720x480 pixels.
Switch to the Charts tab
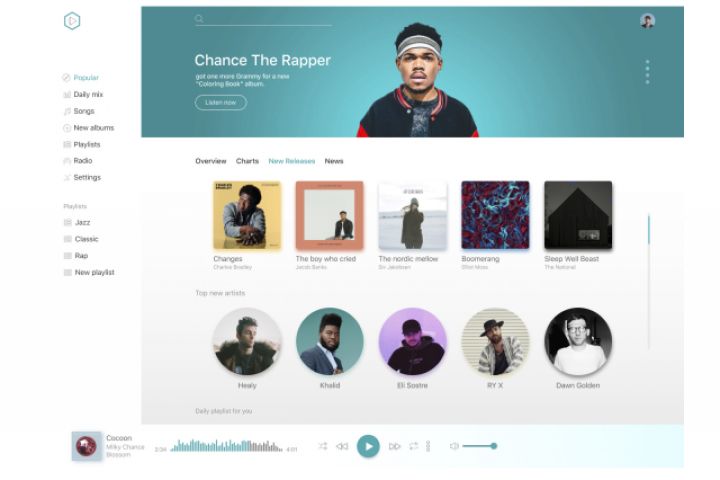click(248, 161)
